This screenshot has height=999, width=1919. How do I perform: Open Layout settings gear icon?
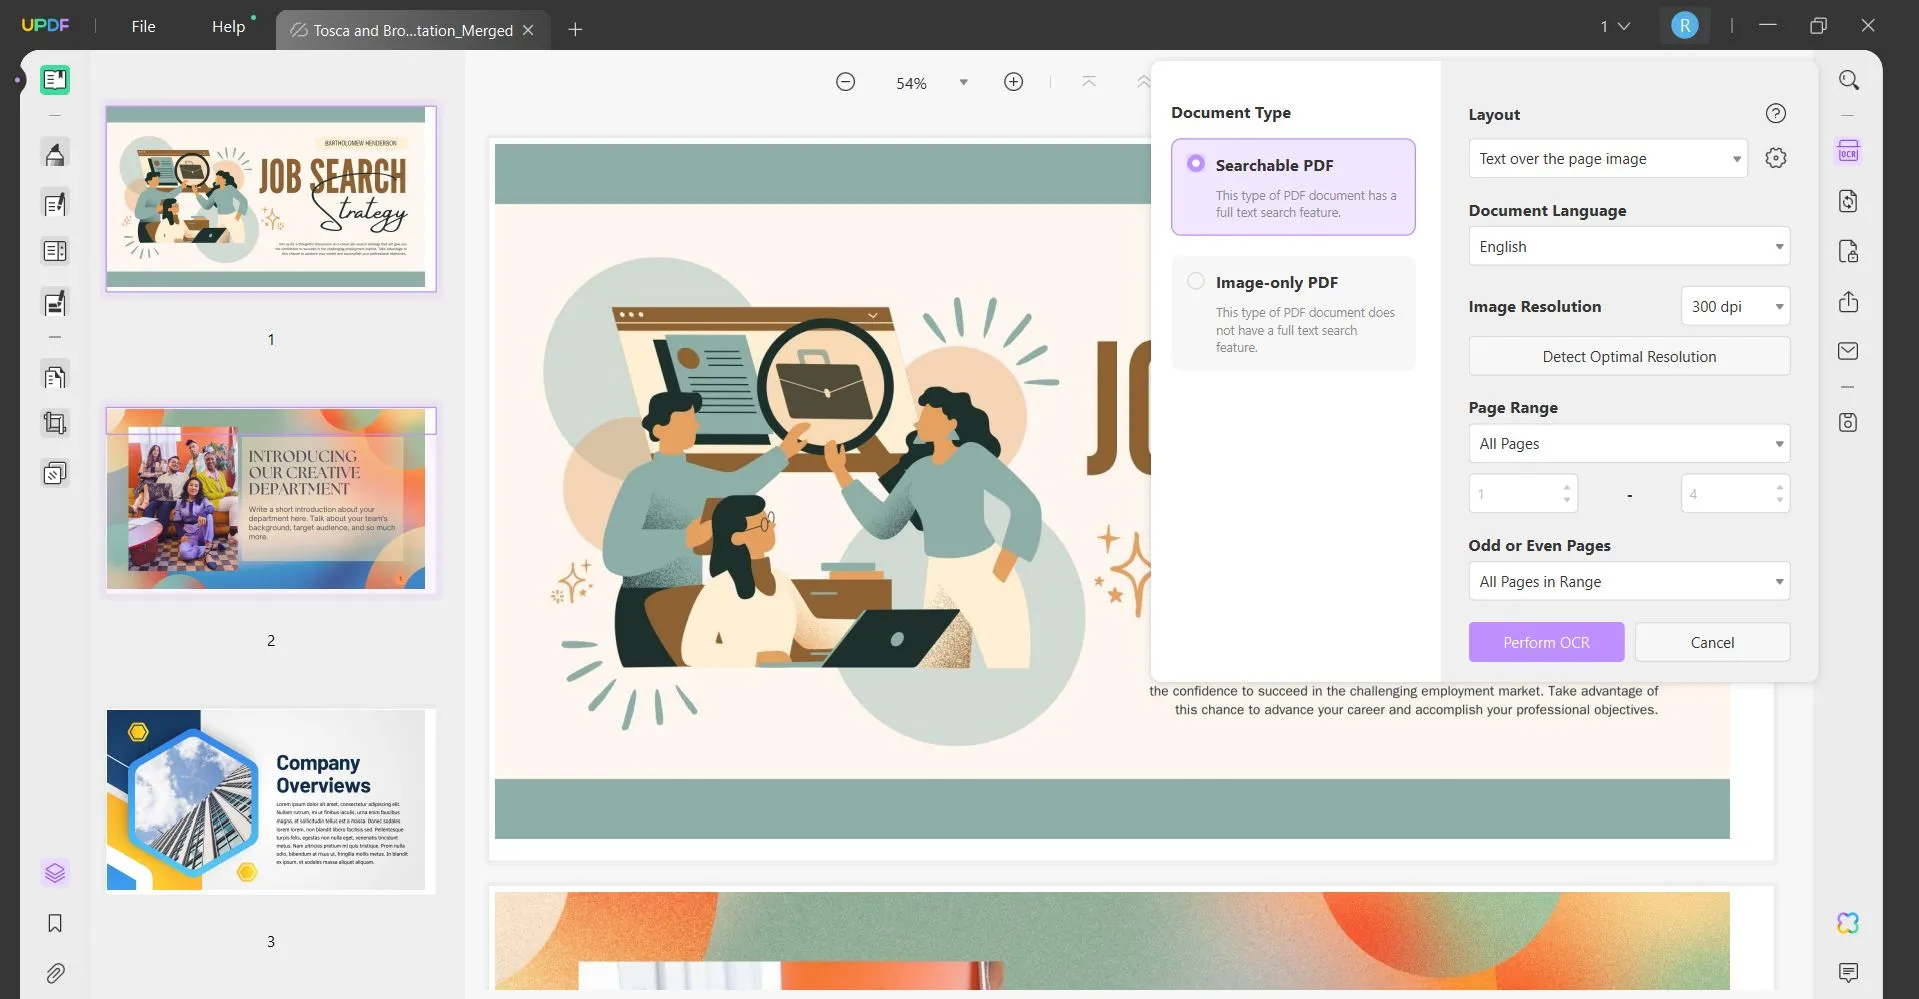pyautogui.click(x=1776, y=158)
